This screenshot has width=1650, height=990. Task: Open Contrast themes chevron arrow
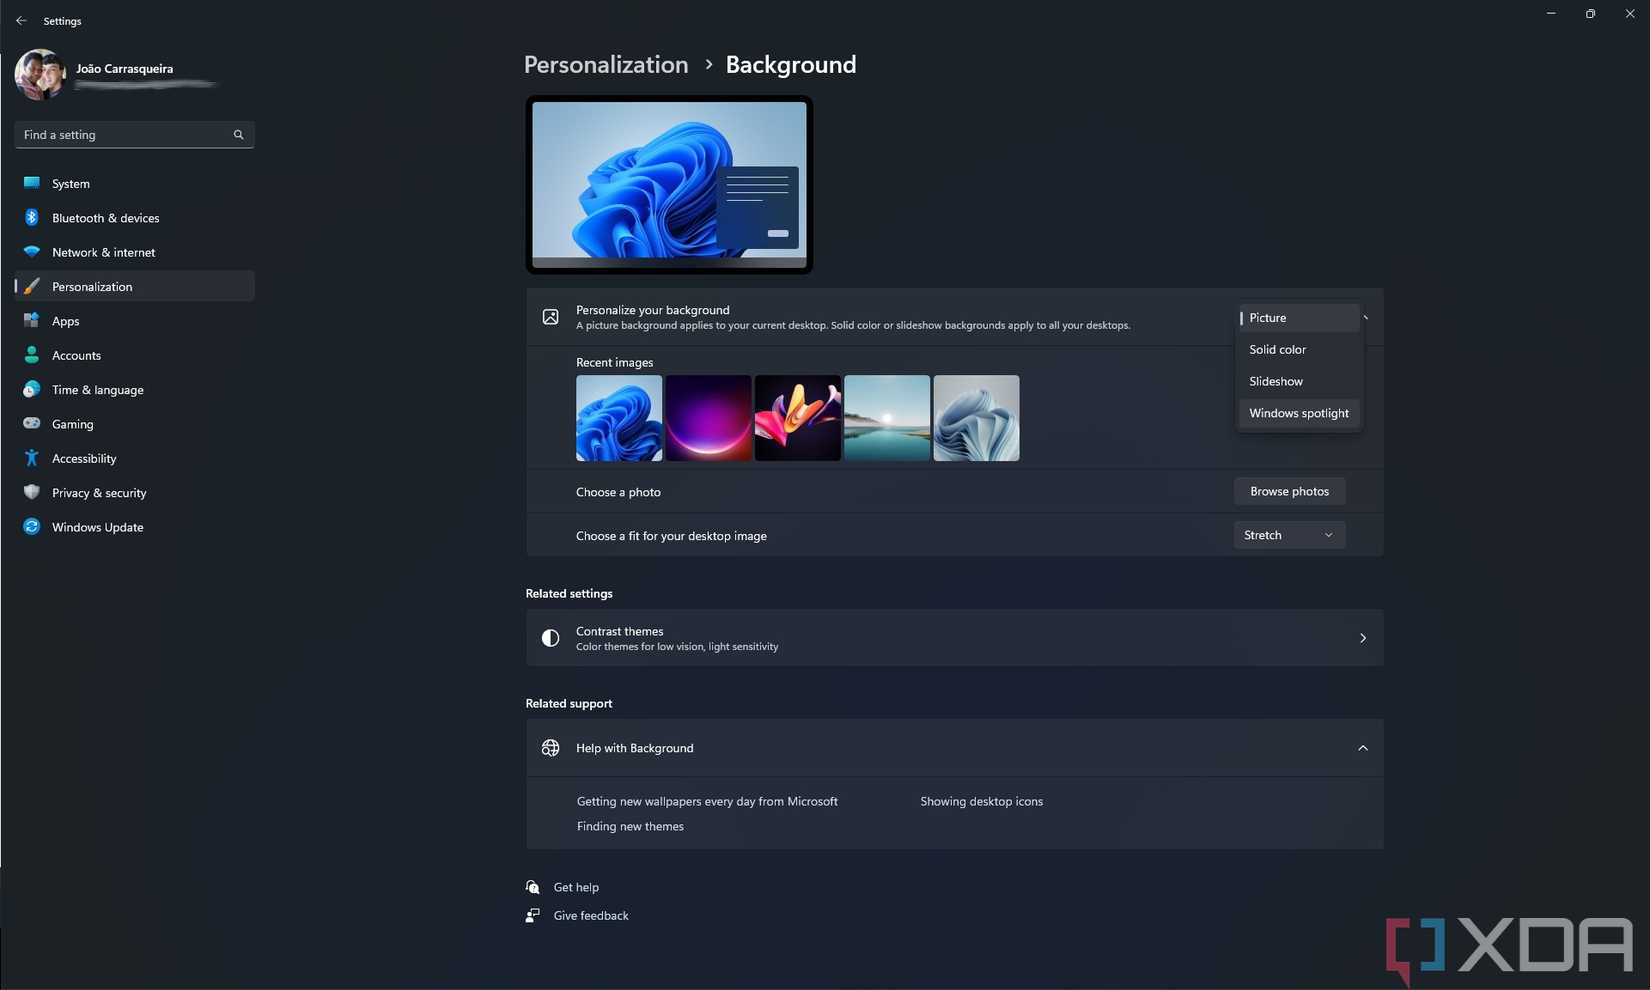(x=1362, y=638)
